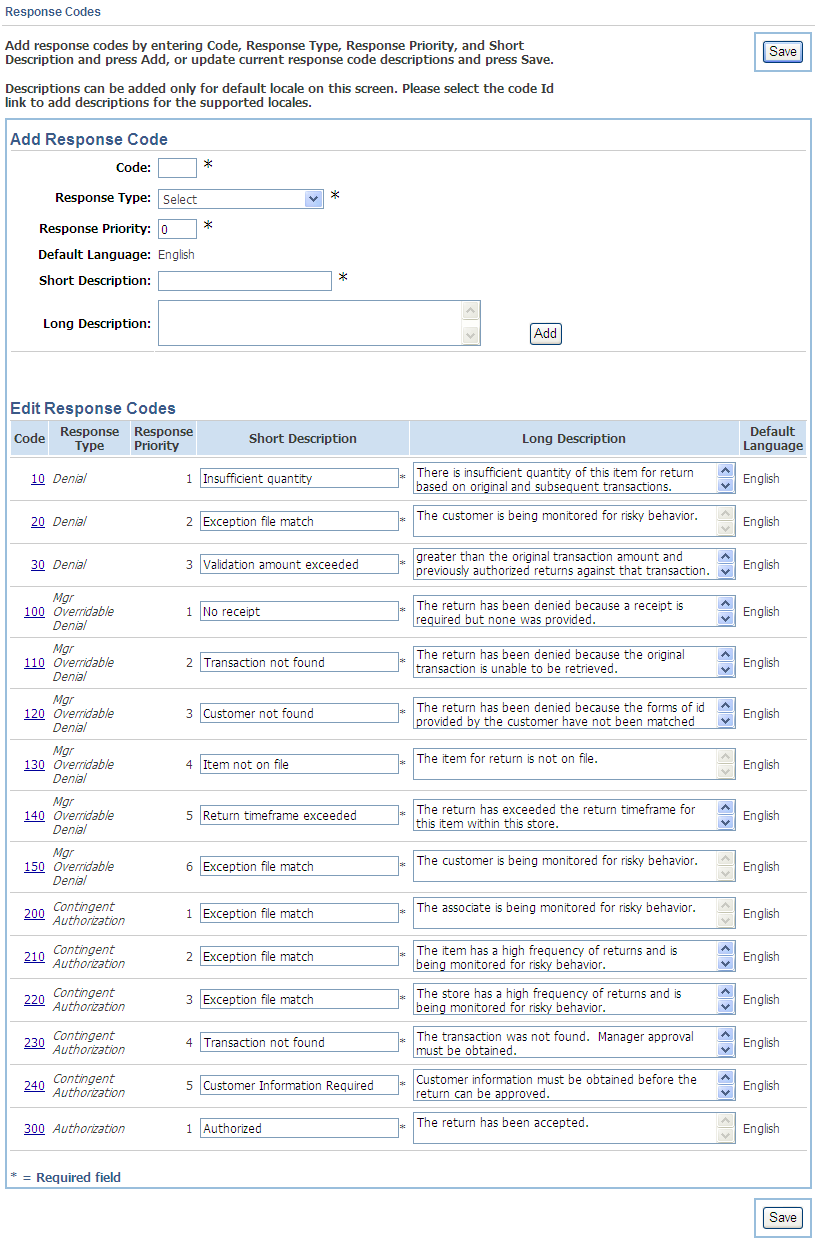The height and width of the screenshot is (1243, 818).
Task: Expand the Select combo box for Response Type
Action: [x=240, y=199]
